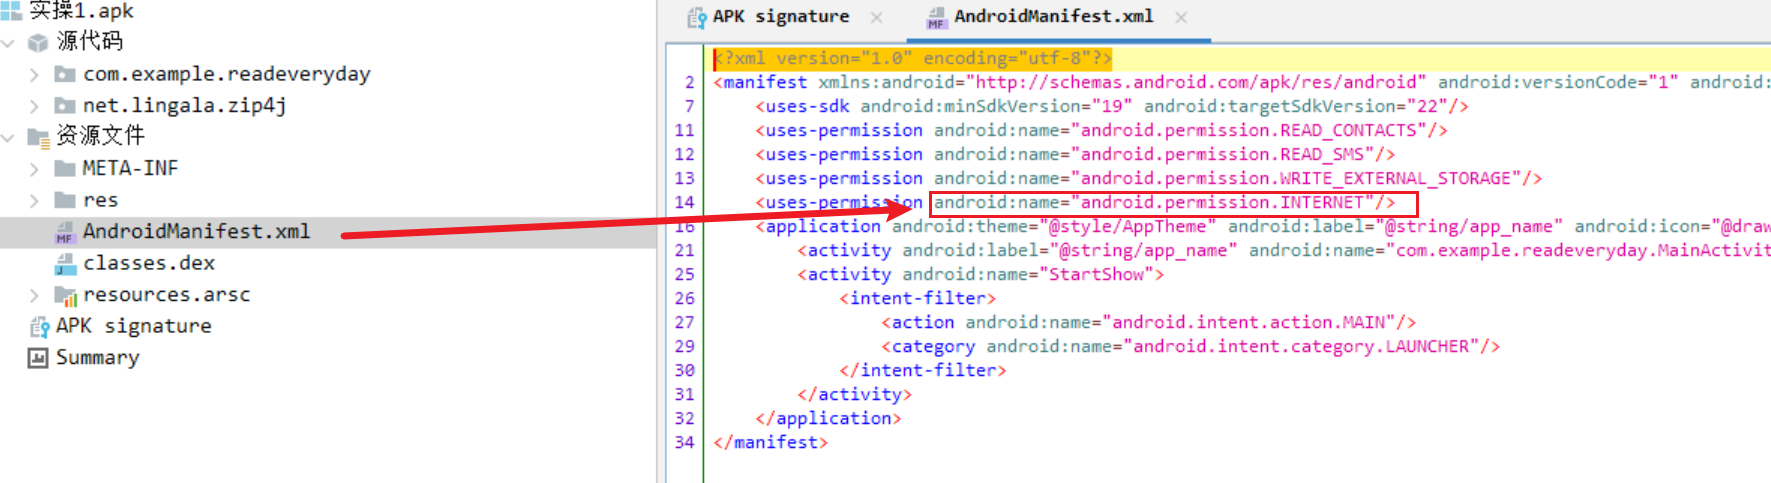
Task: Click the META-INF folder icon
Action: pyautogui.click(x=65, y=168)
